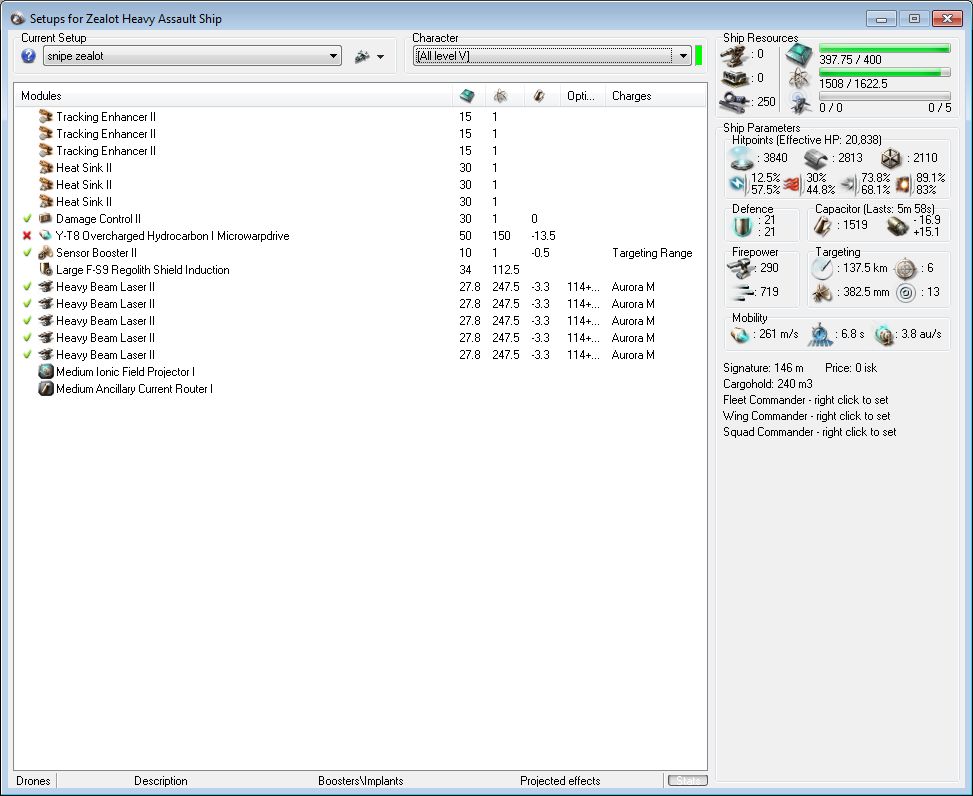Click the Targeting Range charge cell
973x796 pixels.
(x=652, y=253)
